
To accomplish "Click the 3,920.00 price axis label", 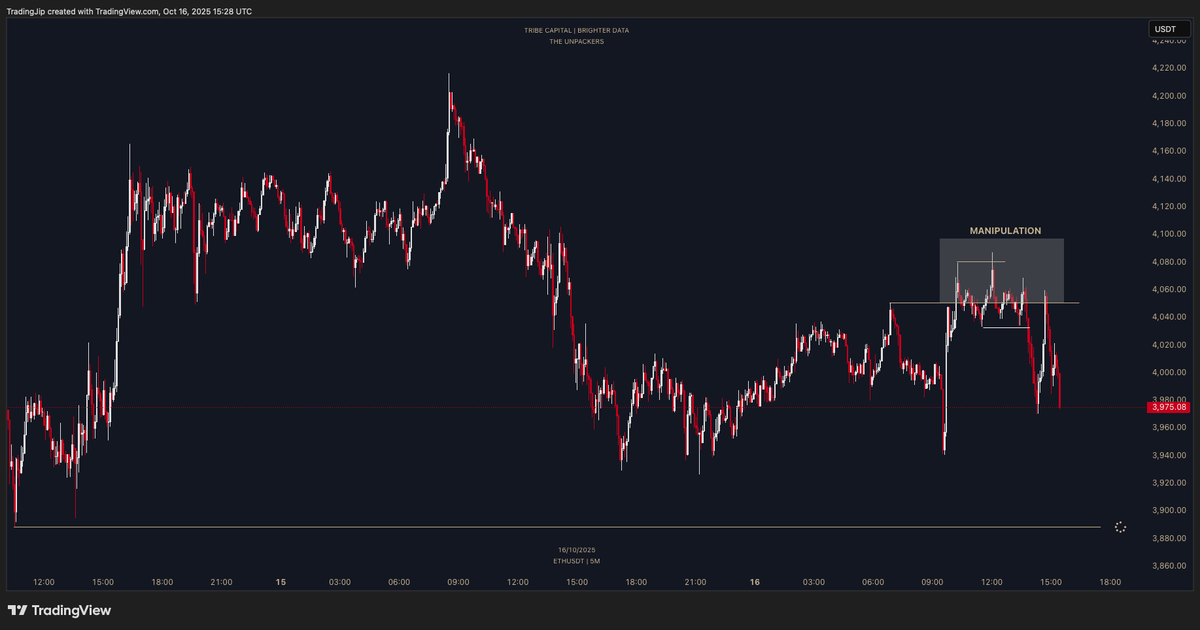I will (1168, 483).
